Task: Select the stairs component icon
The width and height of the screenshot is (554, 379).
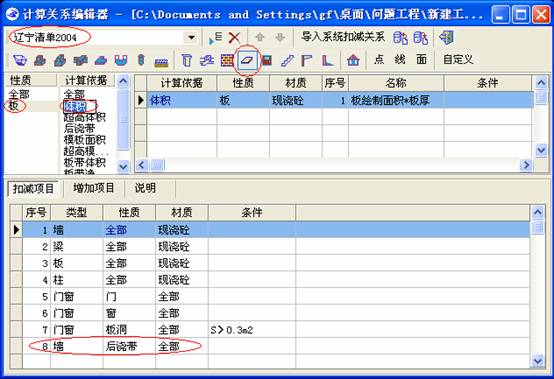Action: [x=287, y=60]
